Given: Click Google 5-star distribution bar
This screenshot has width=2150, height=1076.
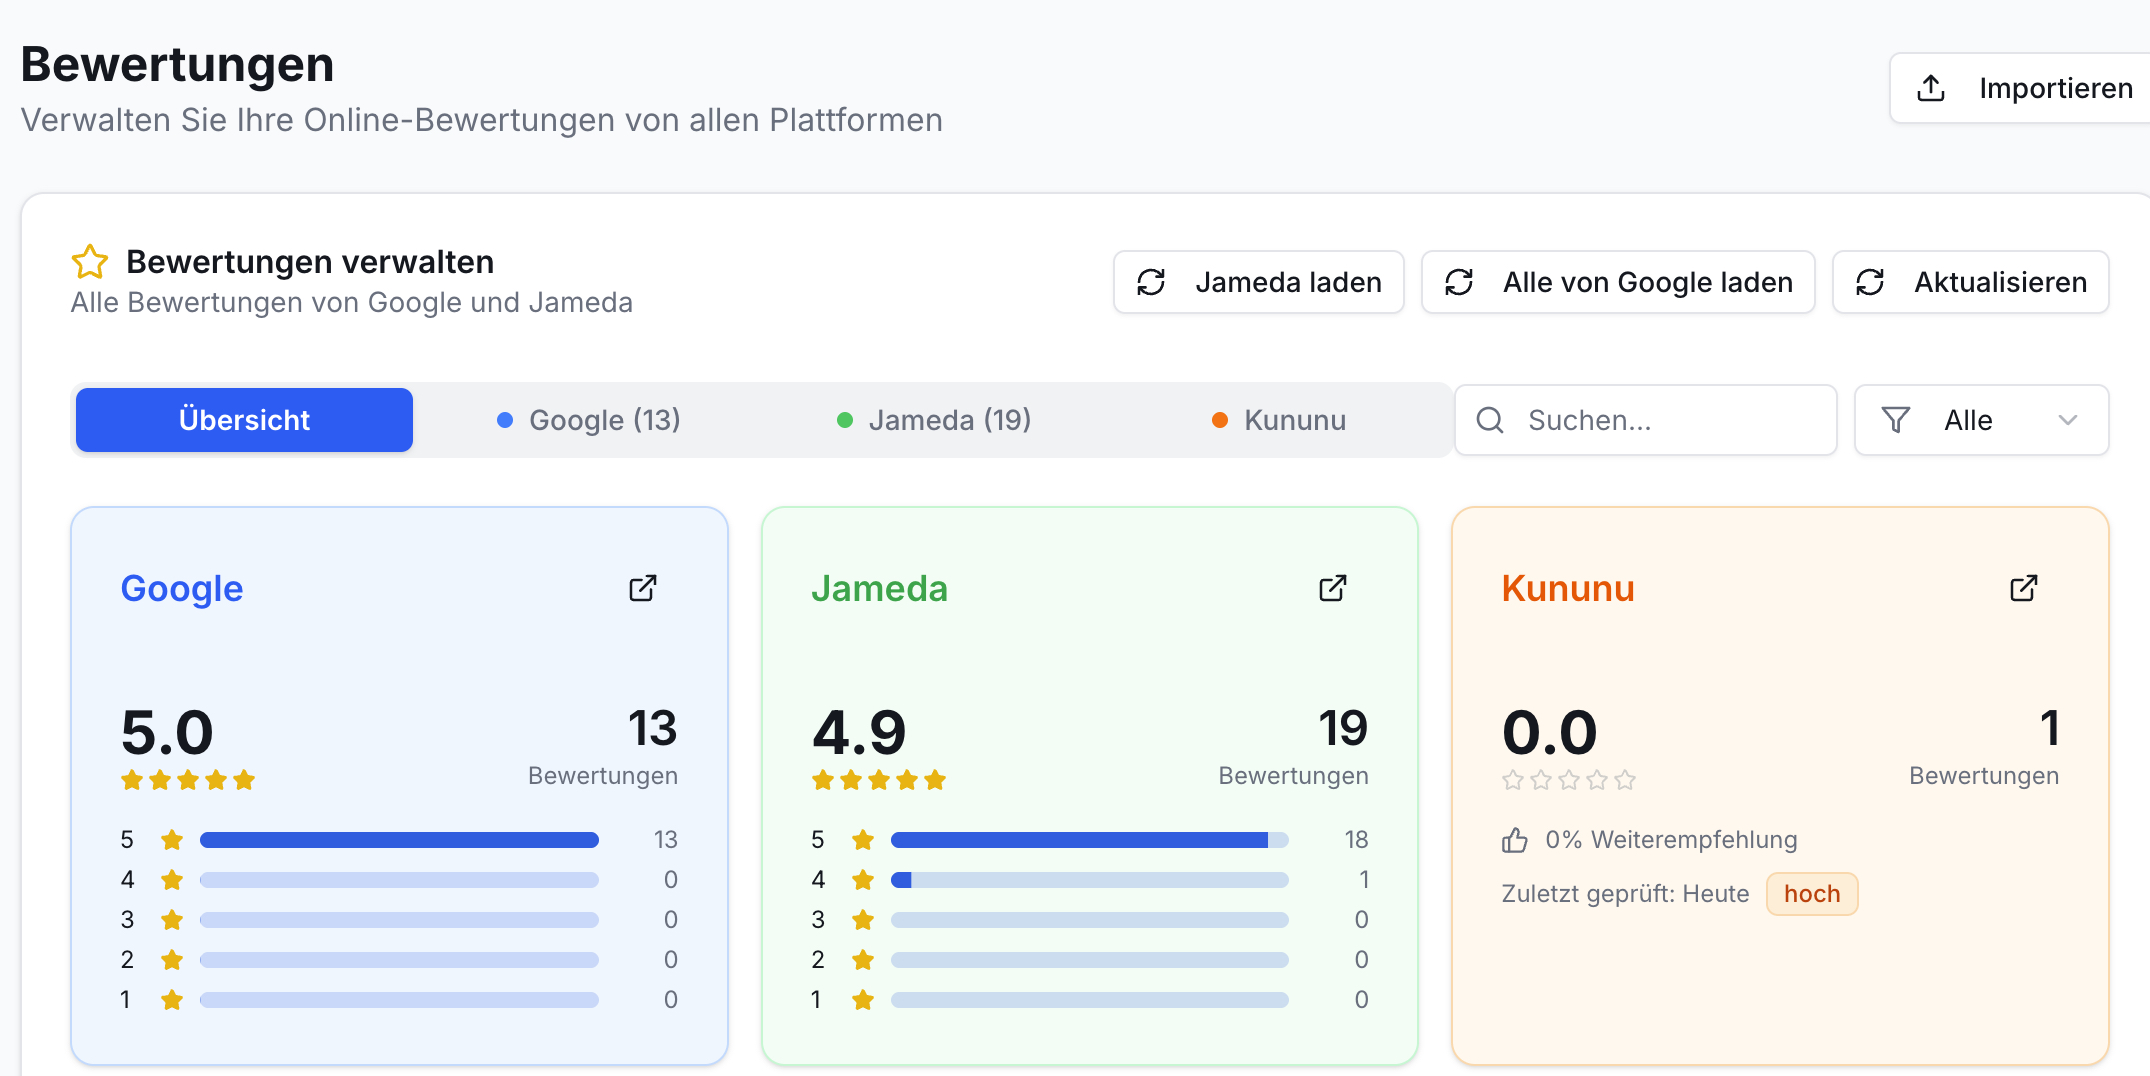Looking at the screenshot, I should point(399,840).
